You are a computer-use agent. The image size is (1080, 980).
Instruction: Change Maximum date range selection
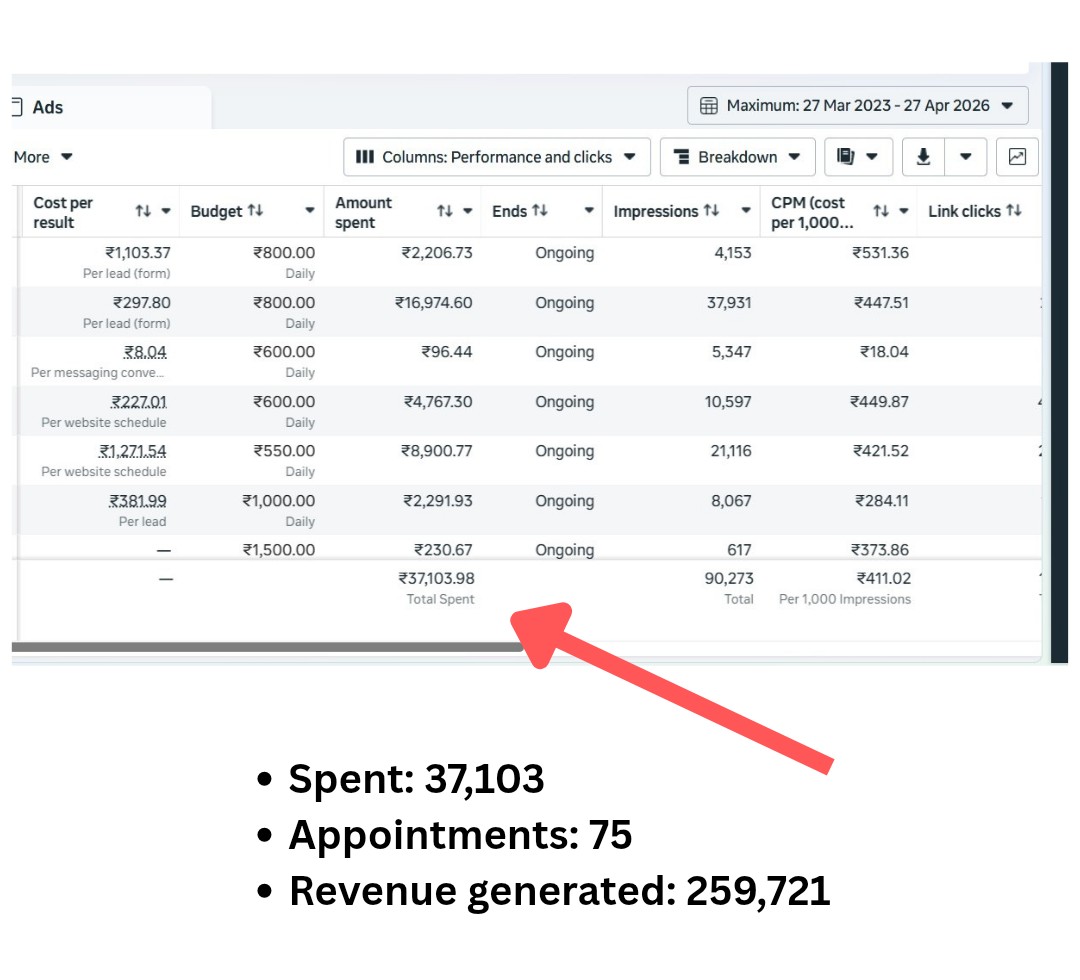click(x=857, y=106)
